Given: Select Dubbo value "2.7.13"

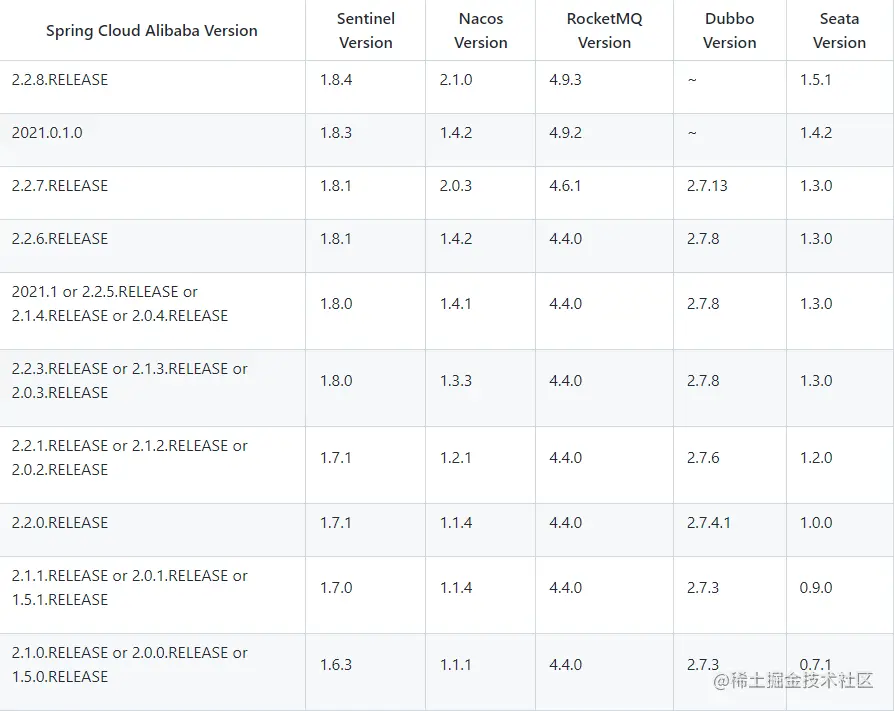Looking at the screenshot, I should [707, 186].
